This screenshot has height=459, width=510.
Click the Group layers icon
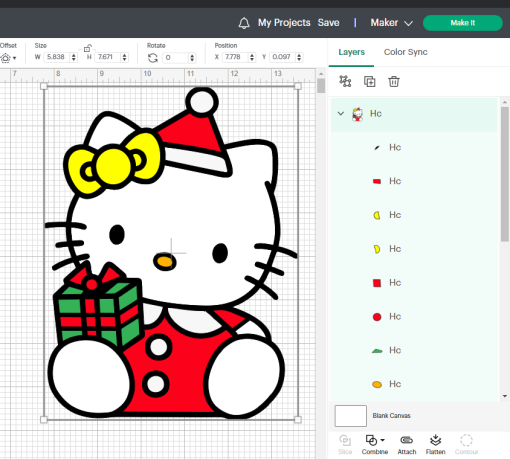tap(345, 81)
